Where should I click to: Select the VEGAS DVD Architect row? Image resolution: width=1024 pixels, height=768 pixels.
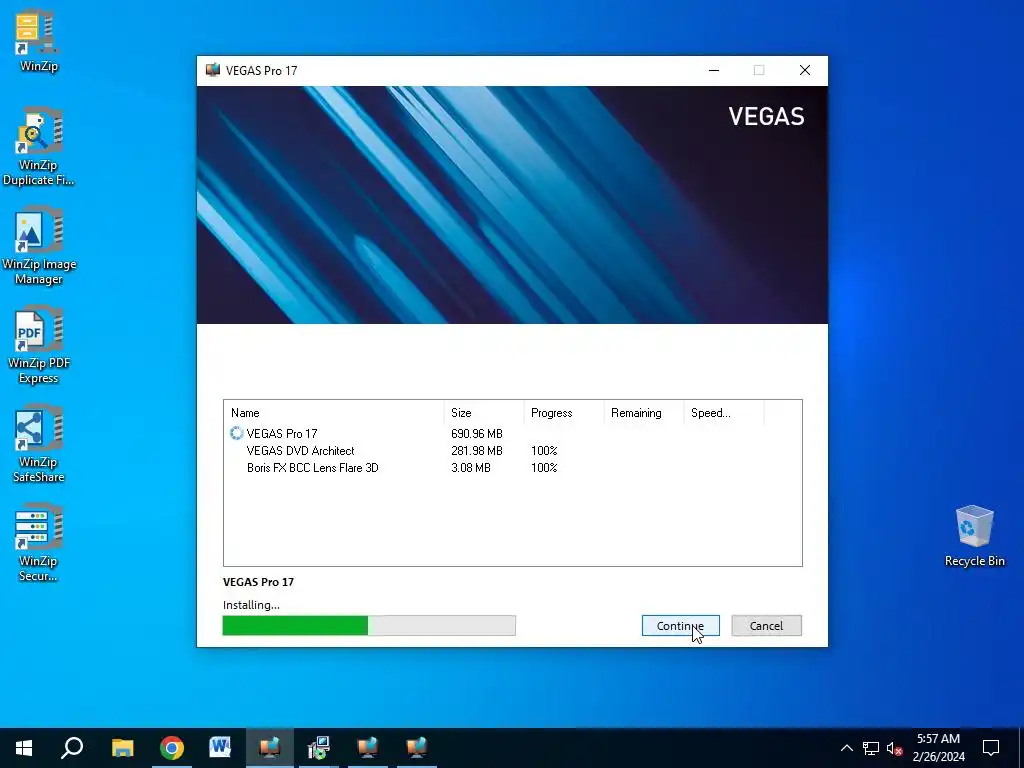(x=513, y=451)
